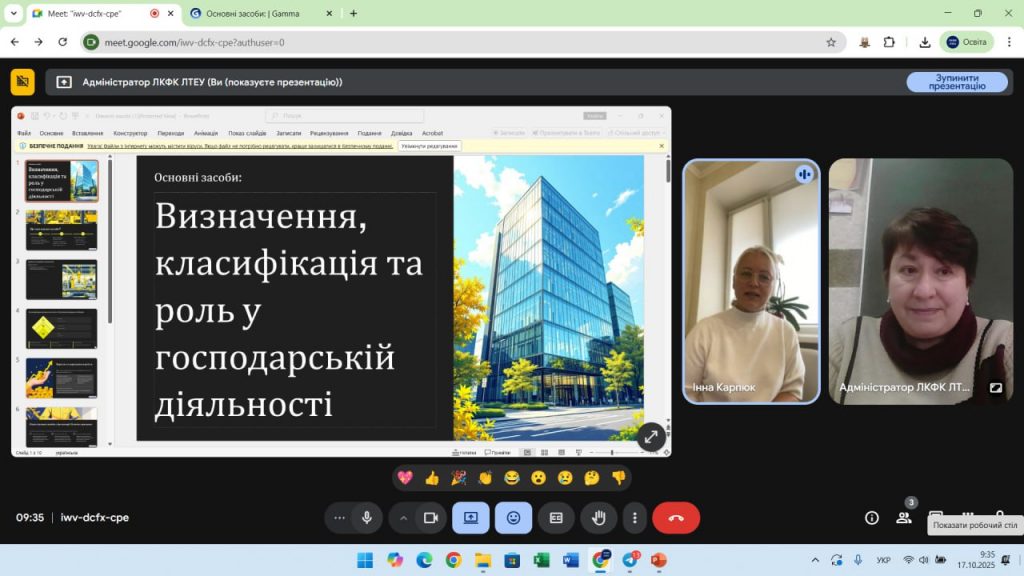The height and width of the screenshot is (576, 1024).
Task: Show the participants list
Action: (x=904, y=518)
